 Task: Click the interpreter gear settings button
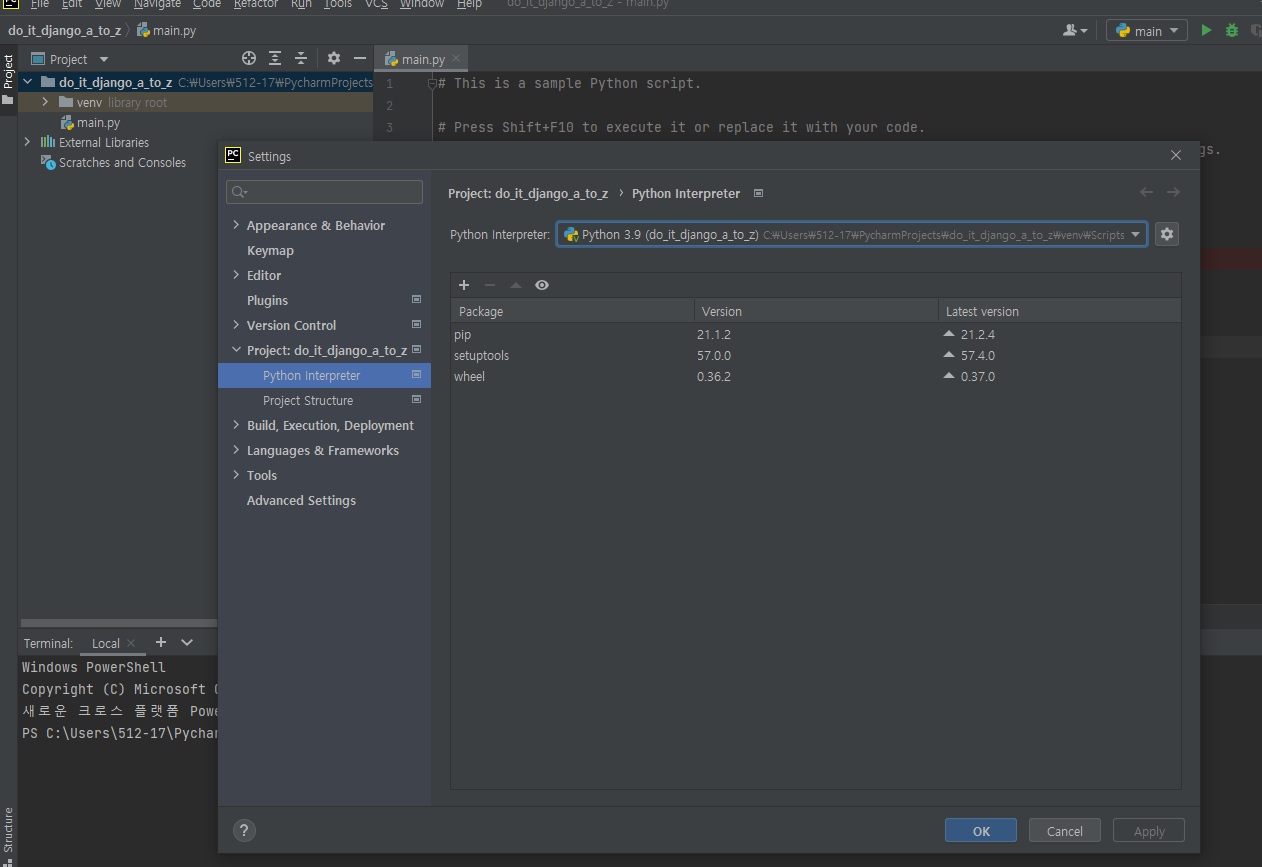pos(1166,234)
